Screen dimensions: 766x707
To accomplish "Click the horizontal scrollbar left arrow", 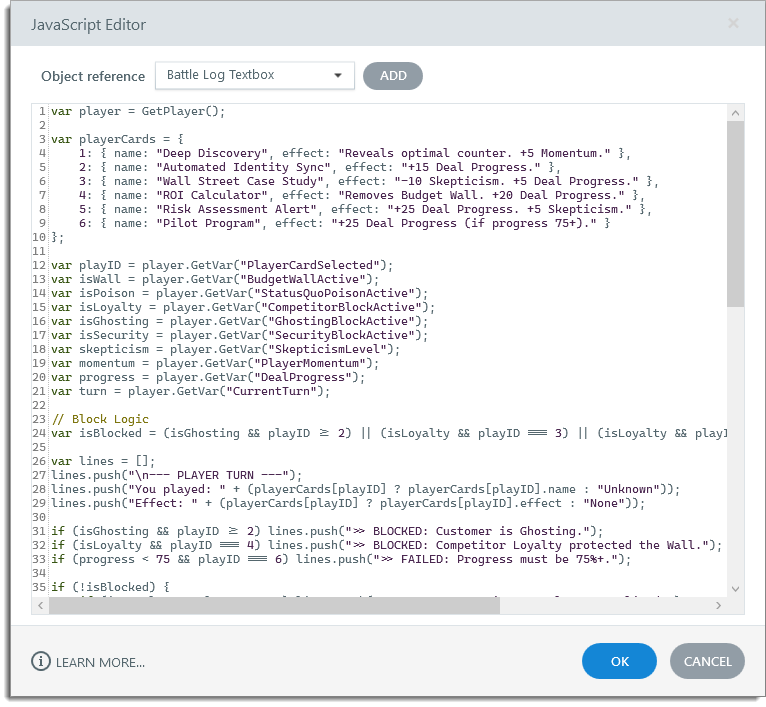I will (41, 605).
